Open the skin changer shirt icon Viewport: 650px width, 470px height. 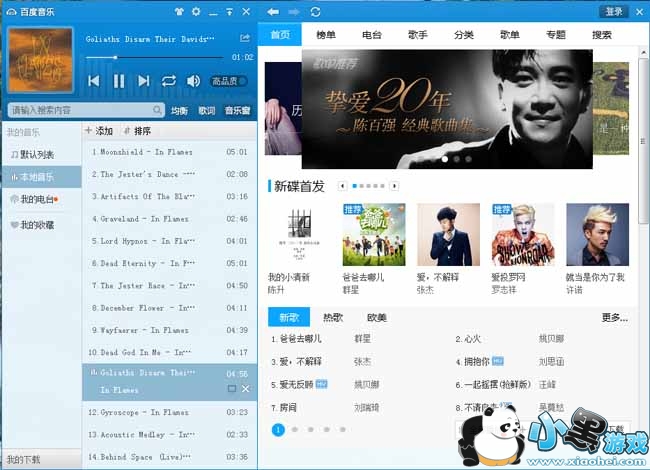179,12
